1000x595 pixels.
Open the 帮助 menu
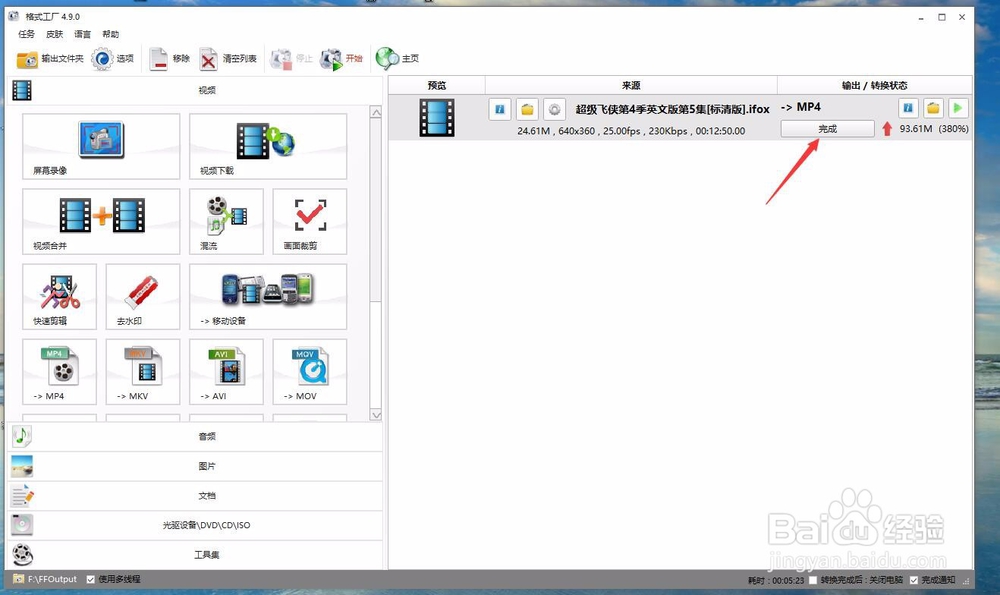pyautogui.click(x=110, y=34)
